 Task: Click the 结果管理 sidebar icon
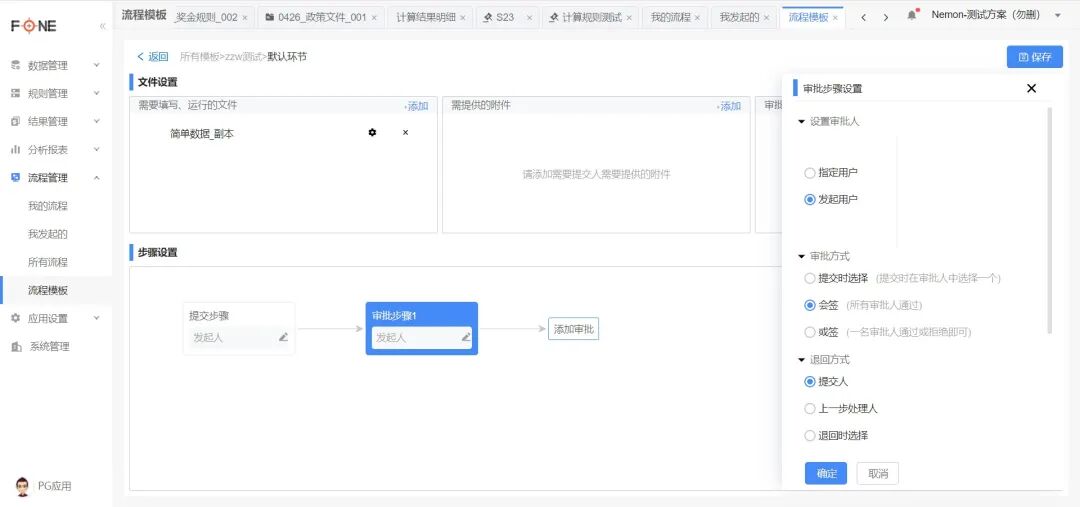pos(16,121)
